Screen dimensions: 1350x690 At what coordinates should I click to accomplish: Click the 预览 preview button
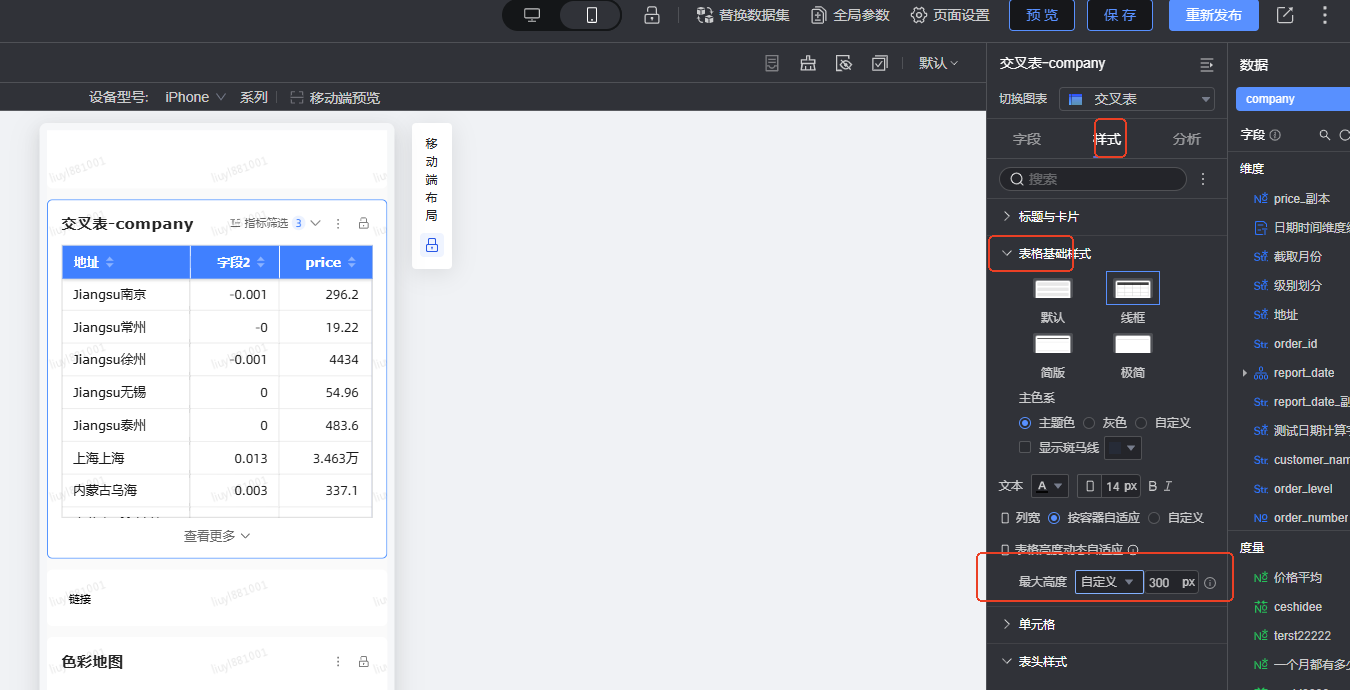tap(1042, 15)
